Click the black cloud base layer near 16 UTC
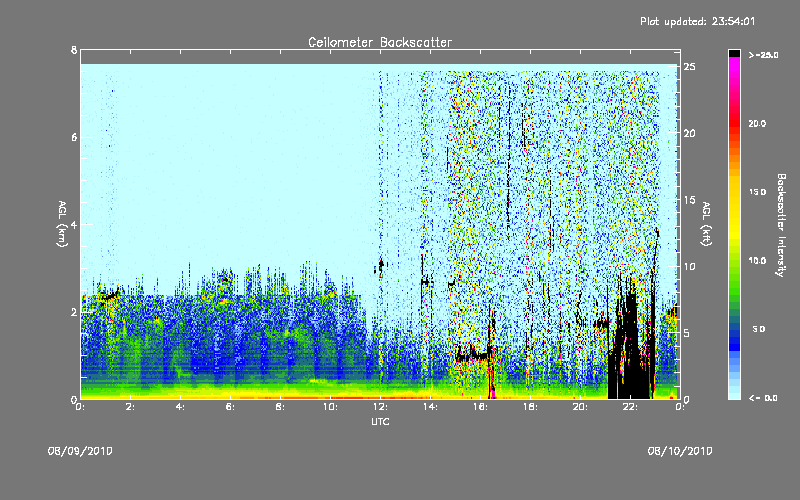Screen dimensions: 800x500 tap(474, 356)
